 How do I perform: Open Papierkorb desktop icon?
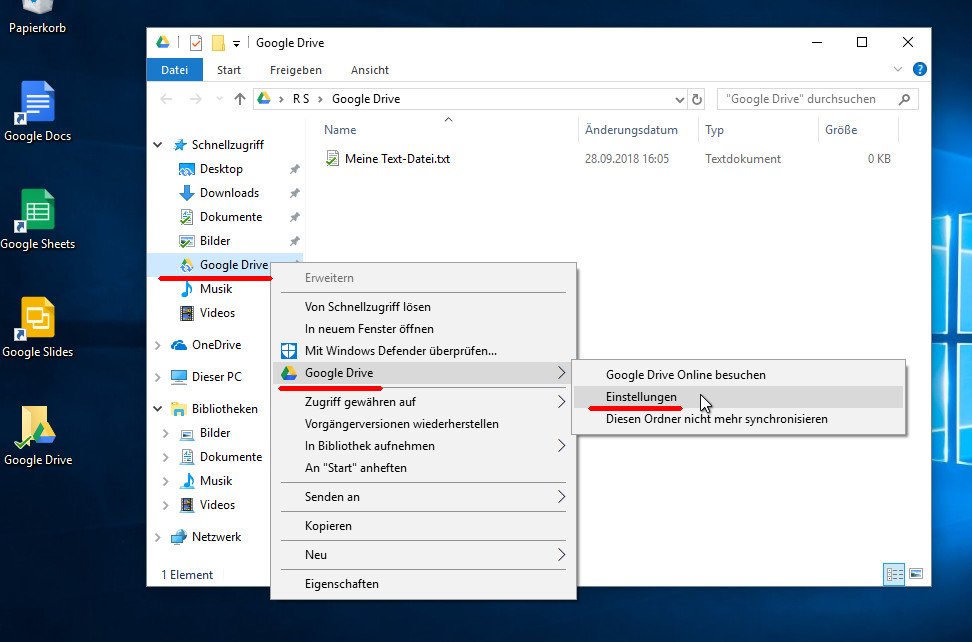pyautogui.click(x=37, y=17)
